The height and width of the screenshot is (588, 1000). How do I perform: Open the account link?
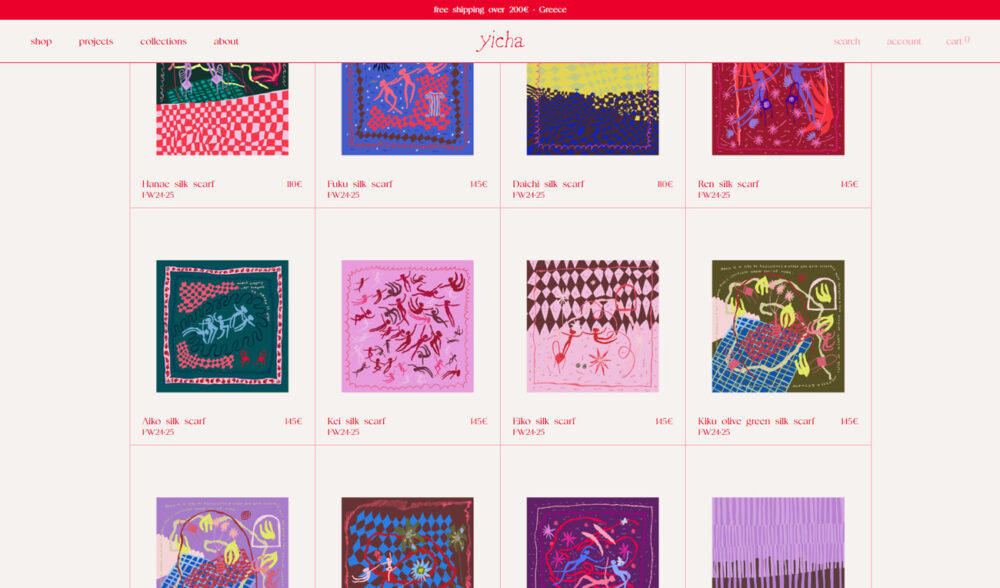[x=903, y=41]
